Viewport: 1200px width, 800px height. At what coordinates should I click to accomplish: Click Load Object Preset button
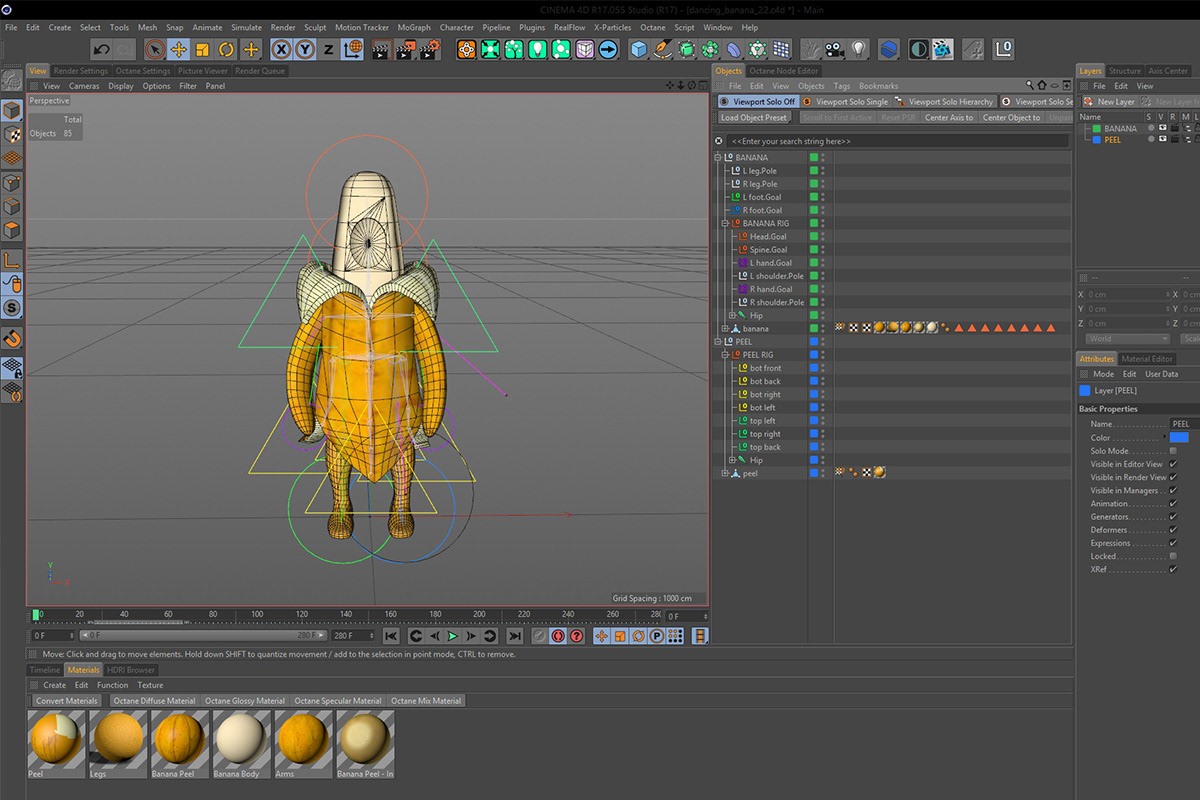pyautogui.click(x=753, y=118)
